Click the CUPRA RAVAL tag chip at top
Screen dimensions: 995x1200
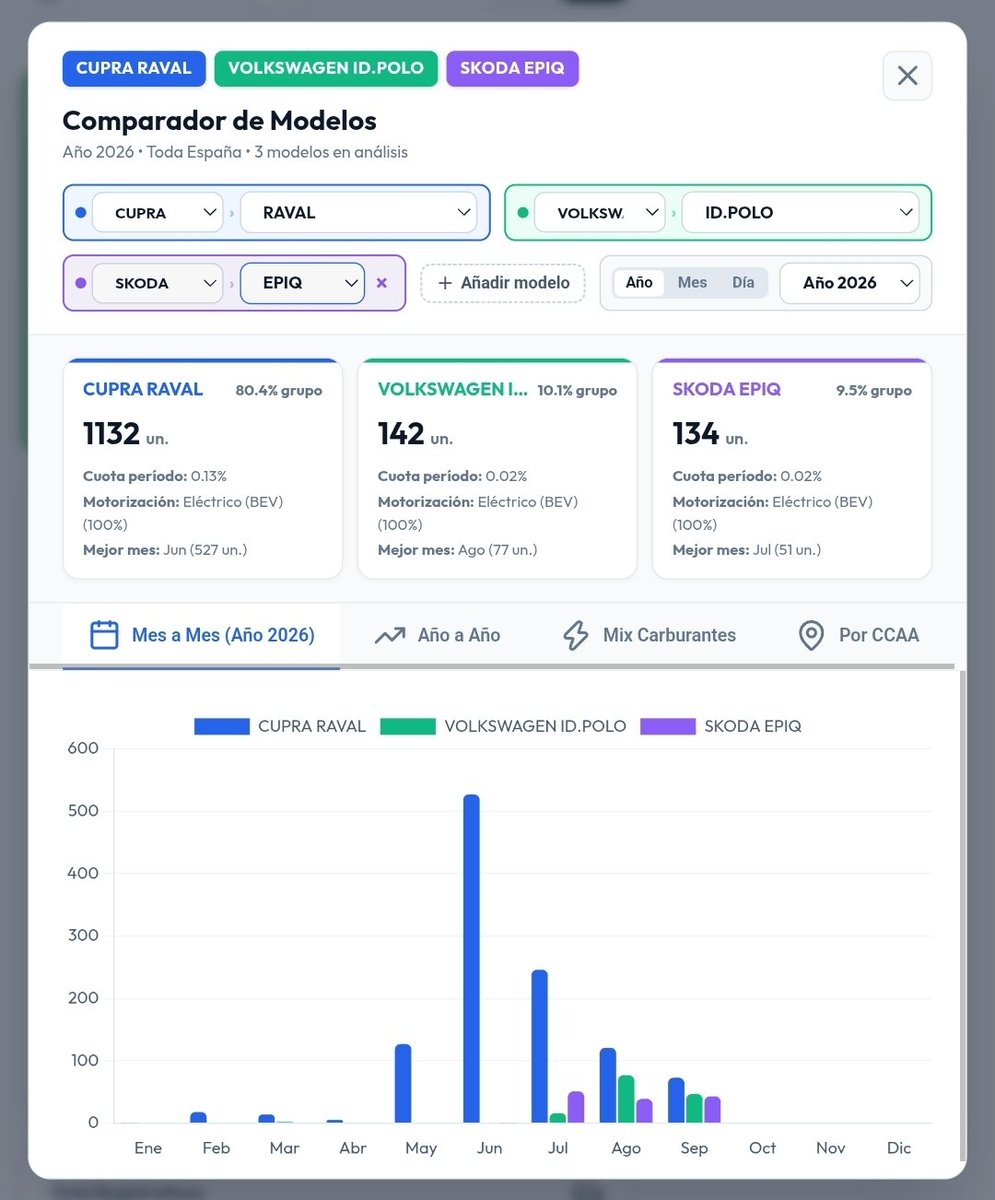[x=134, y=69]
